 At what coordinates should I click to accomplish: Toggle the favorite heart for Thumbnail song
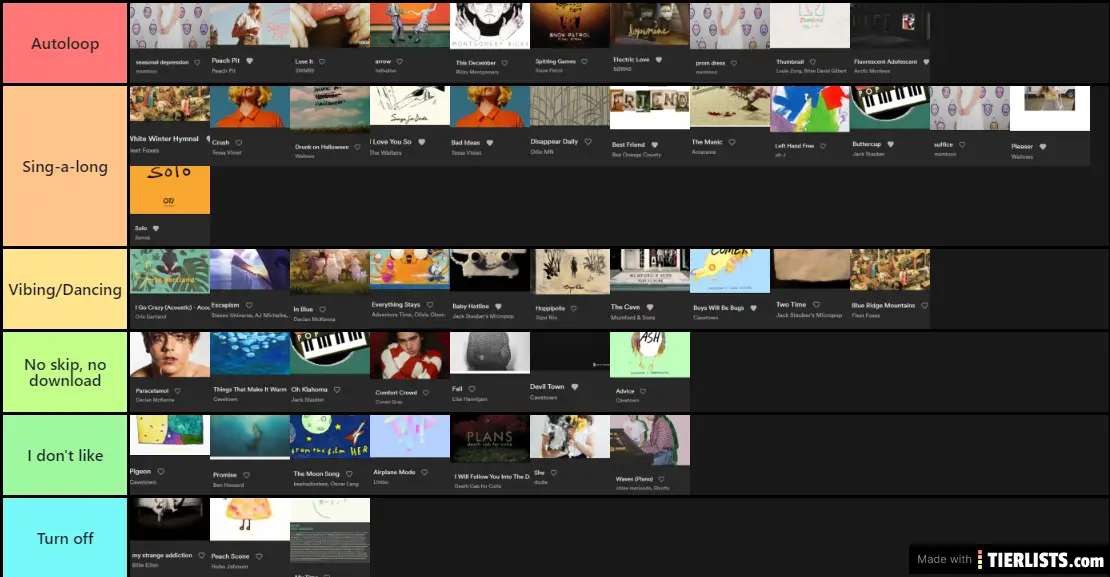tap(813, 61)
